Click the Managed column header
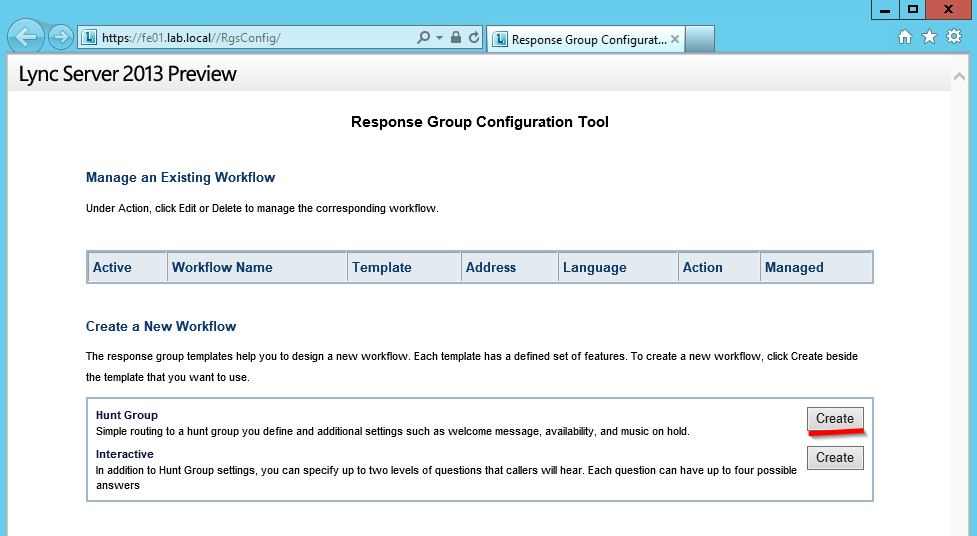Viewport: 977px width, 536px height. [x=816, y=267]
